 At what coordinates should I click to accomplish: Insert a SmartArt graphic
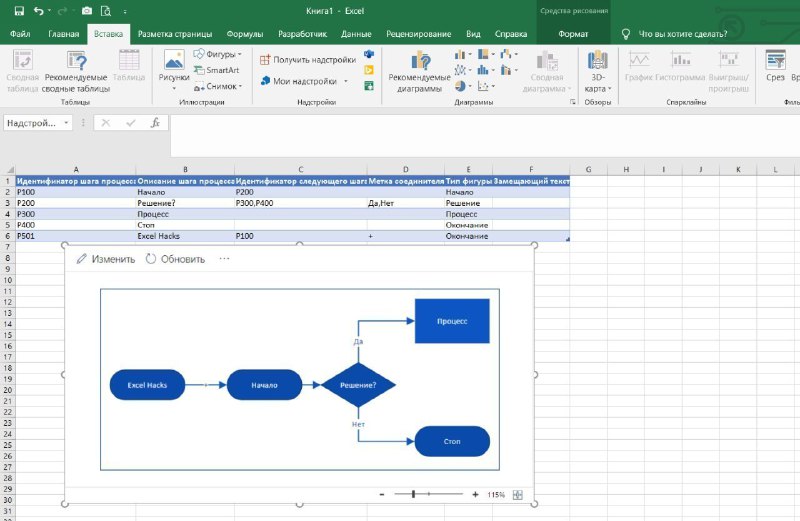[216, 70]
